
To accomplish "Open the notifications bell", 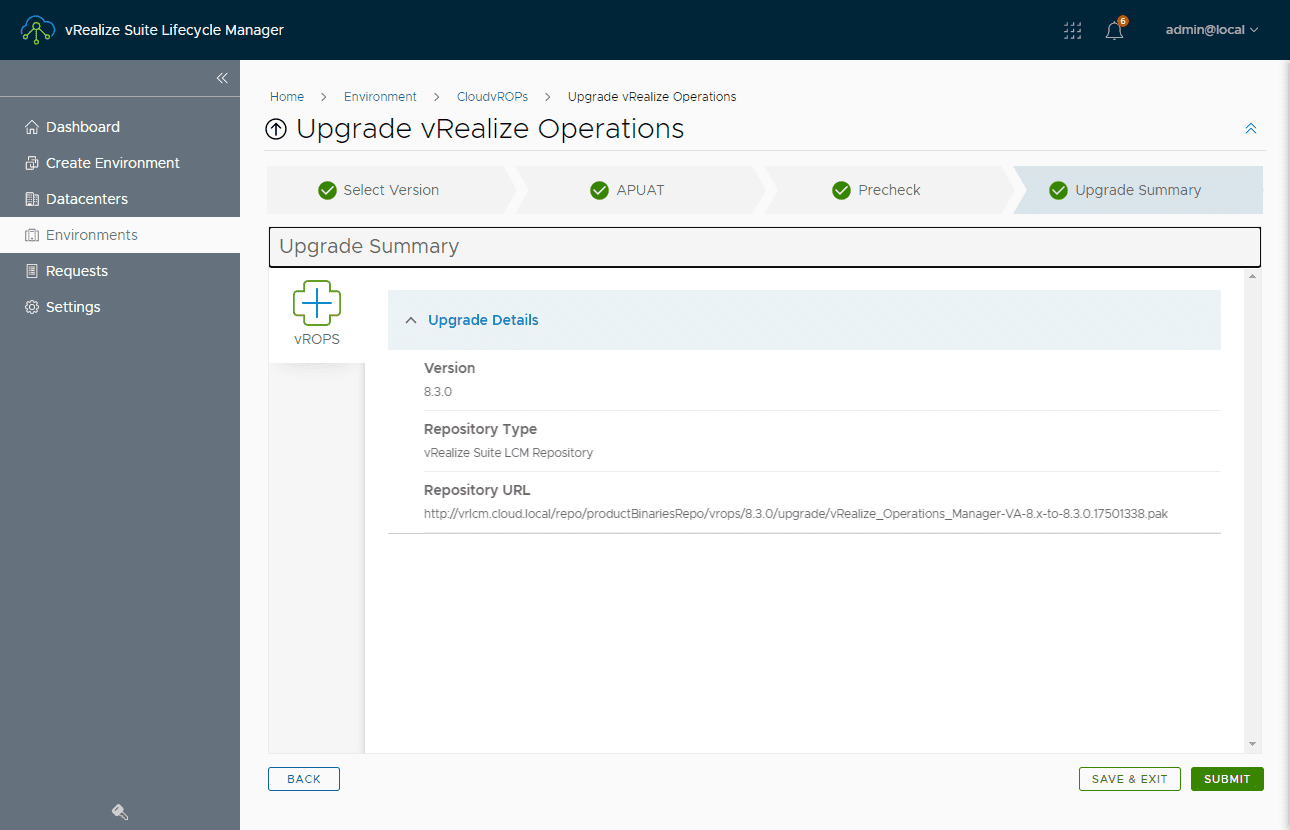I will [1114, 30].
